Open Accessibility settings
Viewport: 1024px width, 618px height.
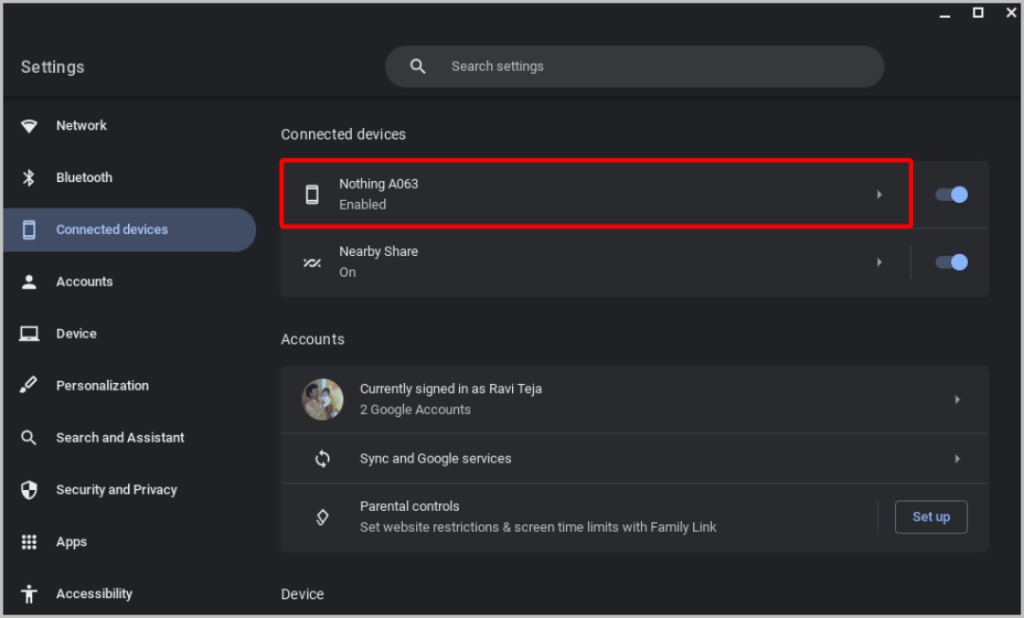tap(129, 594)
